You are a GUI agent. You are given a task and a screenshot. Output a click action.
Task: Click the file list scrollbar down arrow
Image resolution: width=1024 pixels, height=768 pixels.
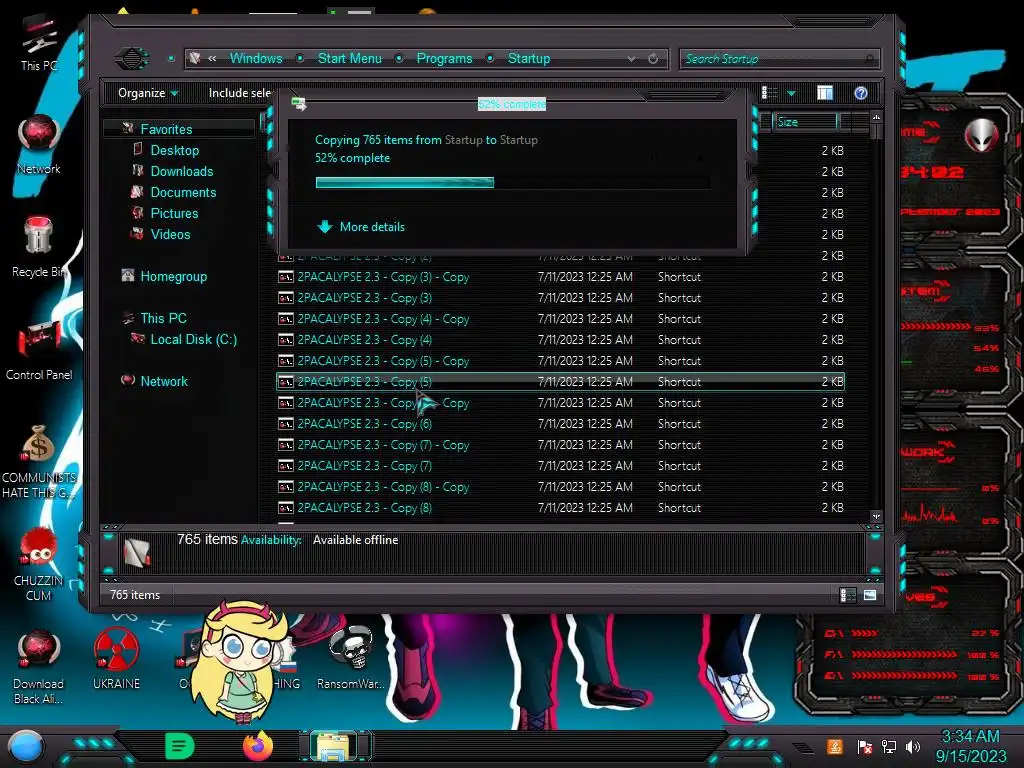[876, 516]
